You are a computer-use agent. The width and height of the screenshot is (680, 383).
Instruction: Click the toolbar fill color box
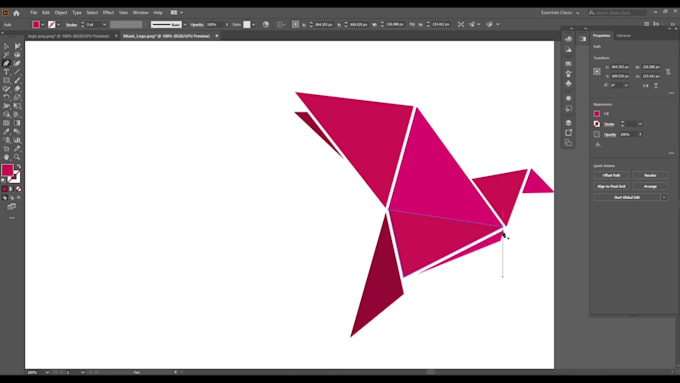(7, 170)
